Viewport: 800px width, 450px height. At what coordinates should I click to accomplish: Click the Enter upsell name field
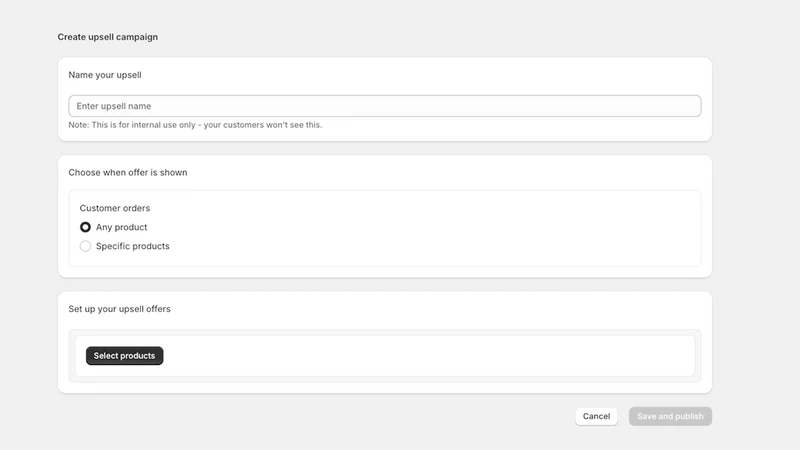385,106
